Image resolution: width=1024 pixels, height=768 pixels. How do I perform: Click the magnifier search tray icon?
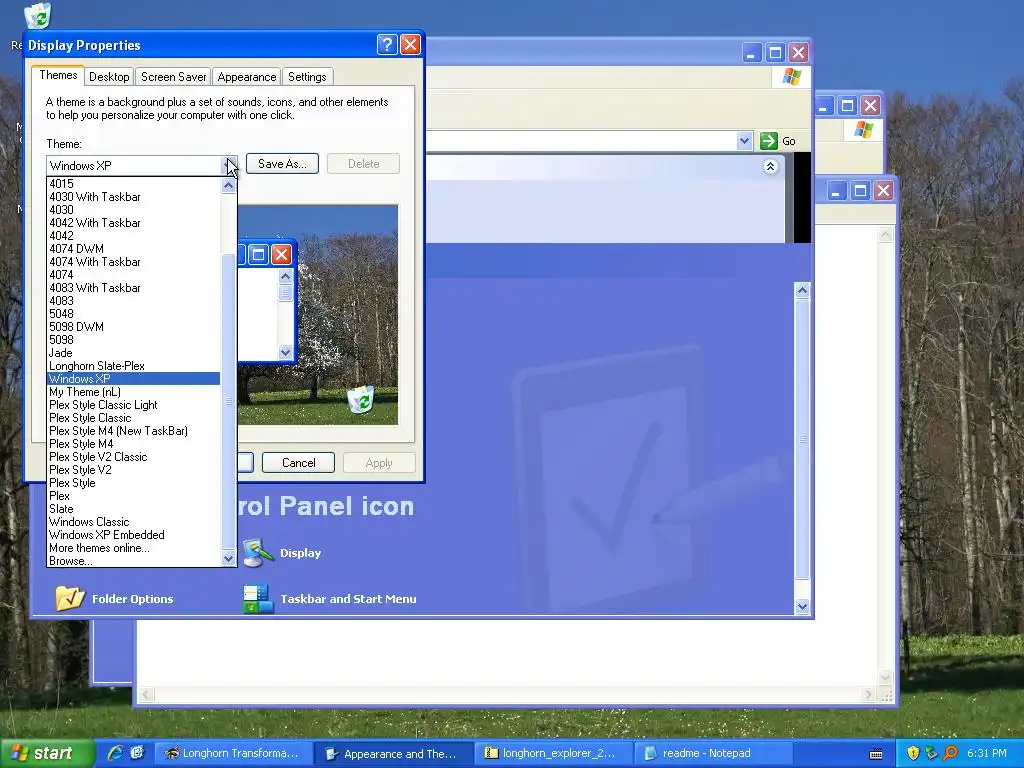pyautogui.click(x=950, y=753)
